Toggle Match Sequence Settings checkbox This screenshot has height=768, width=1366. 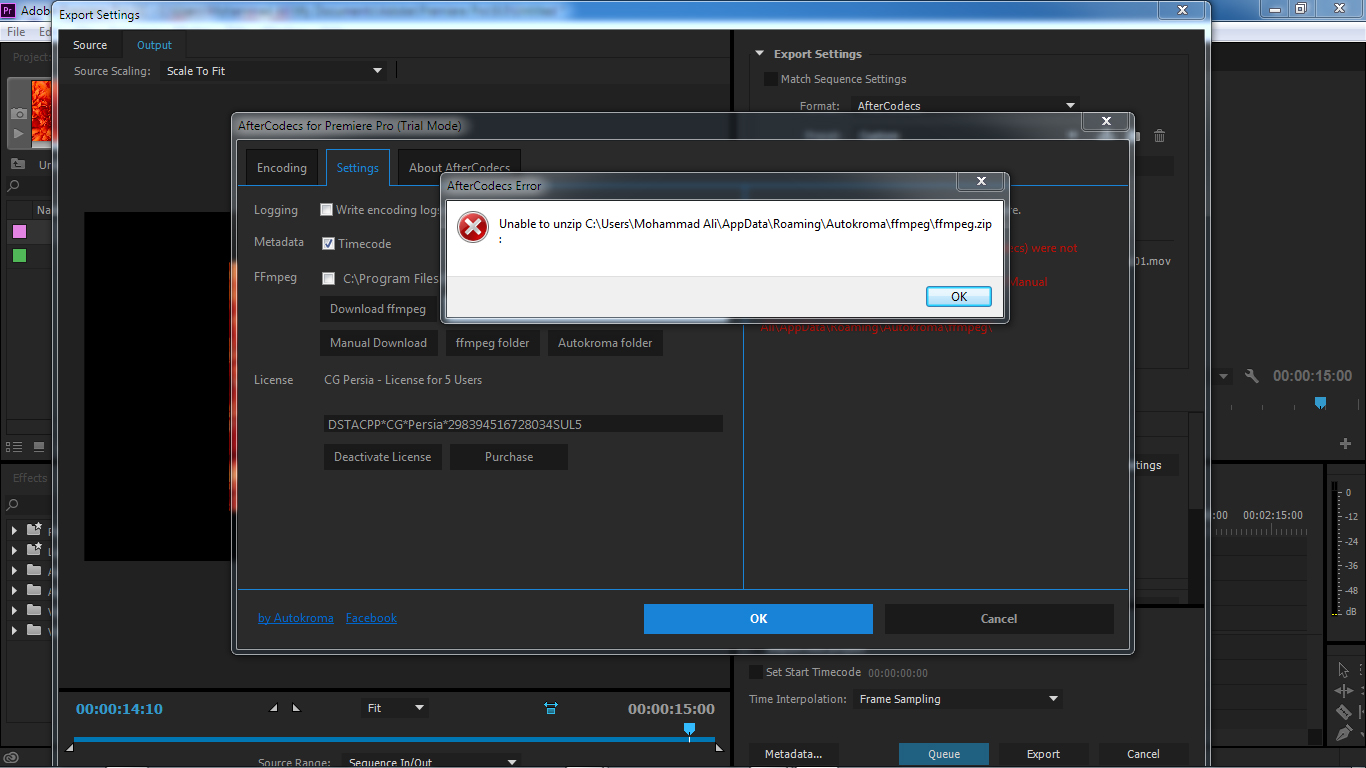tap(770, 79)
